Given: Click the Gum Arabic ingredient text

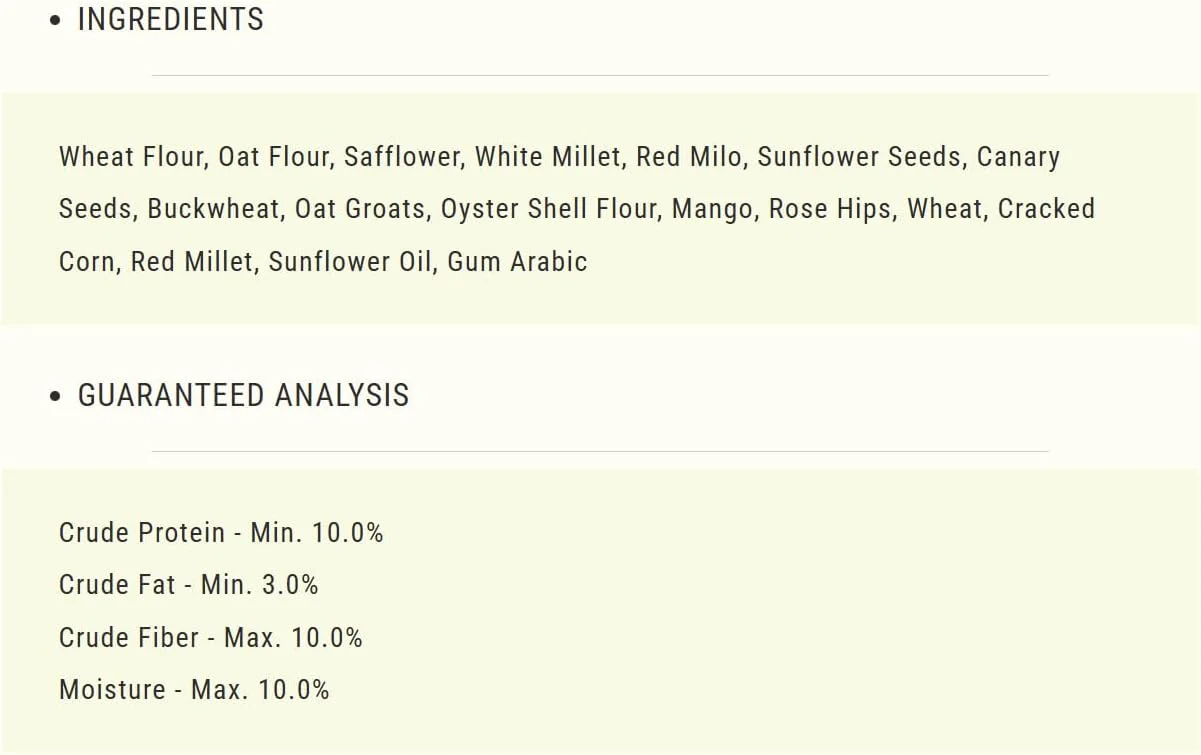Looking at the screenshot, I should 517,262.
